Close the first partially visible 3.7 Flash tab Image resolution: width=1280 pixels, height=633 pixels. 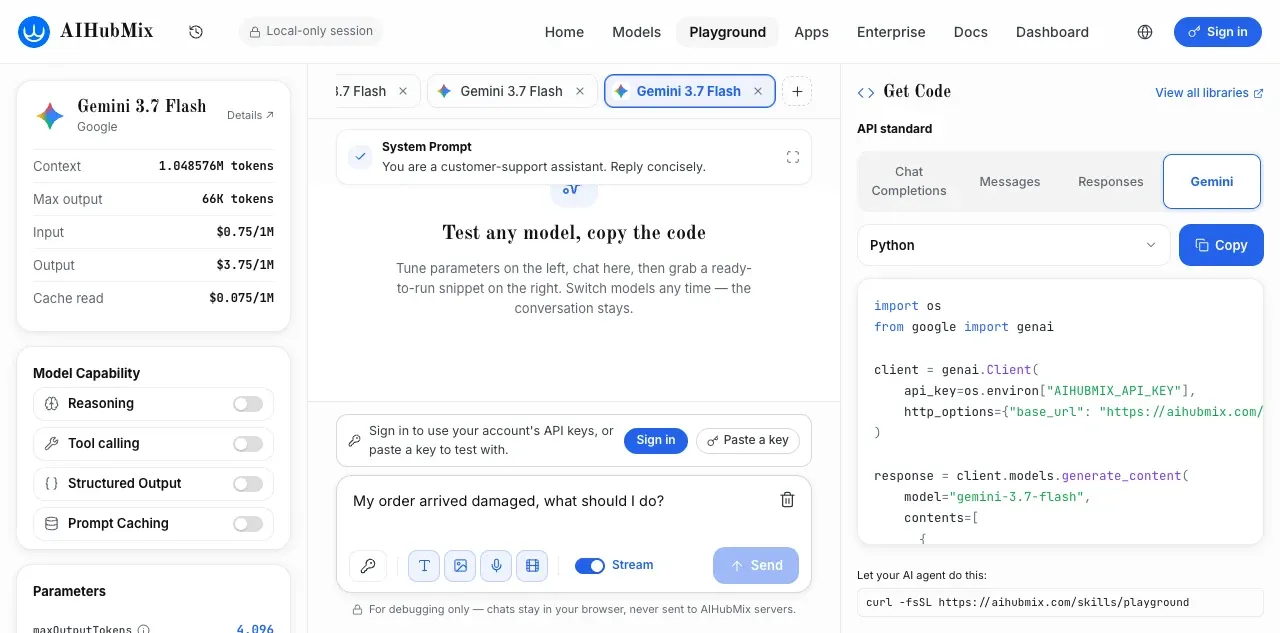coord(403,91)
